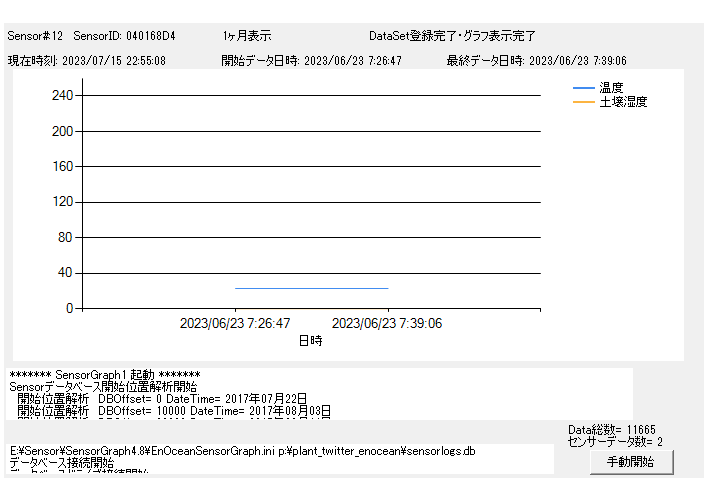This screenshot has height=482, width=708.
Task: Click the 現在時刻 timestamp
Action: click(x=87, y=61)
